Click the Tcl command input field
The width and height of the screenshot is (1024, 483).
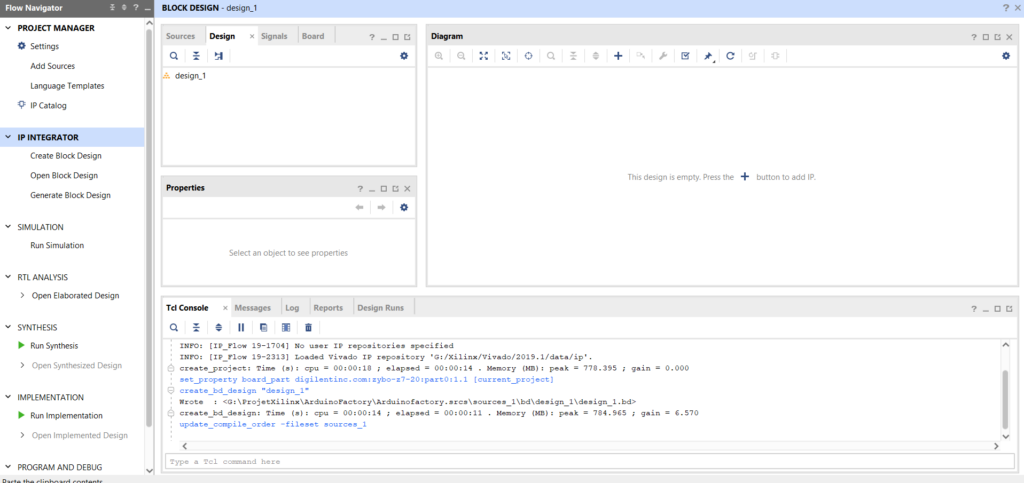pos(580,462)
